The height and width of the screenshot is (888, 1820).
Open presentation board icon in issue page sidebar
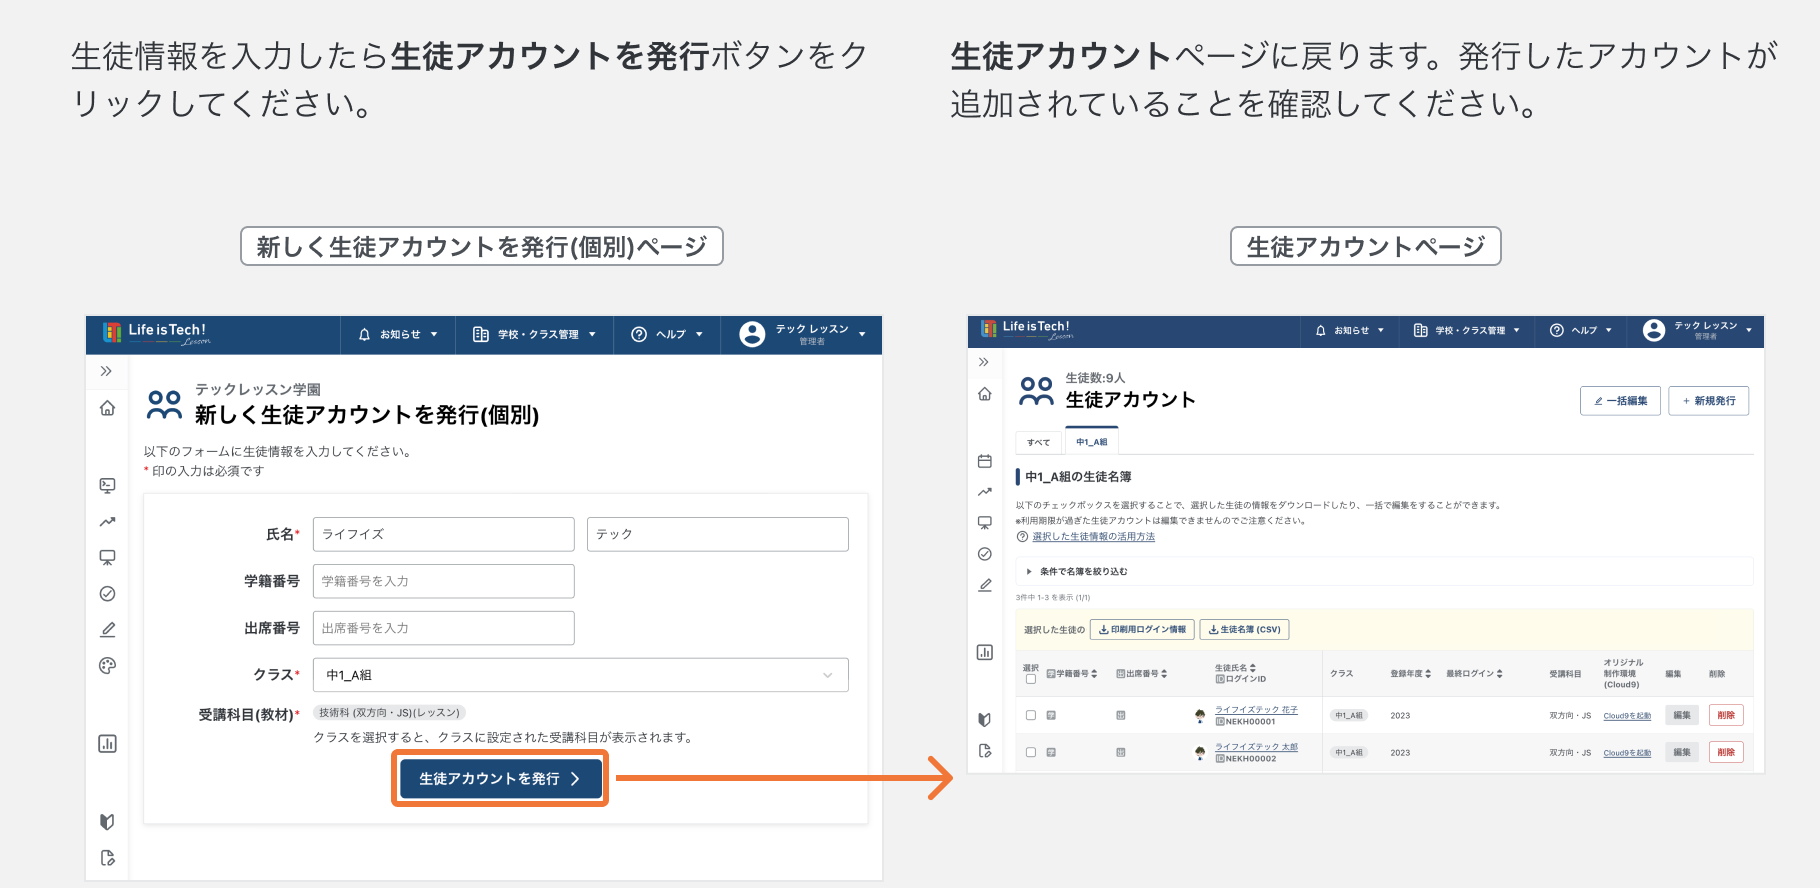tap(107, 558)
